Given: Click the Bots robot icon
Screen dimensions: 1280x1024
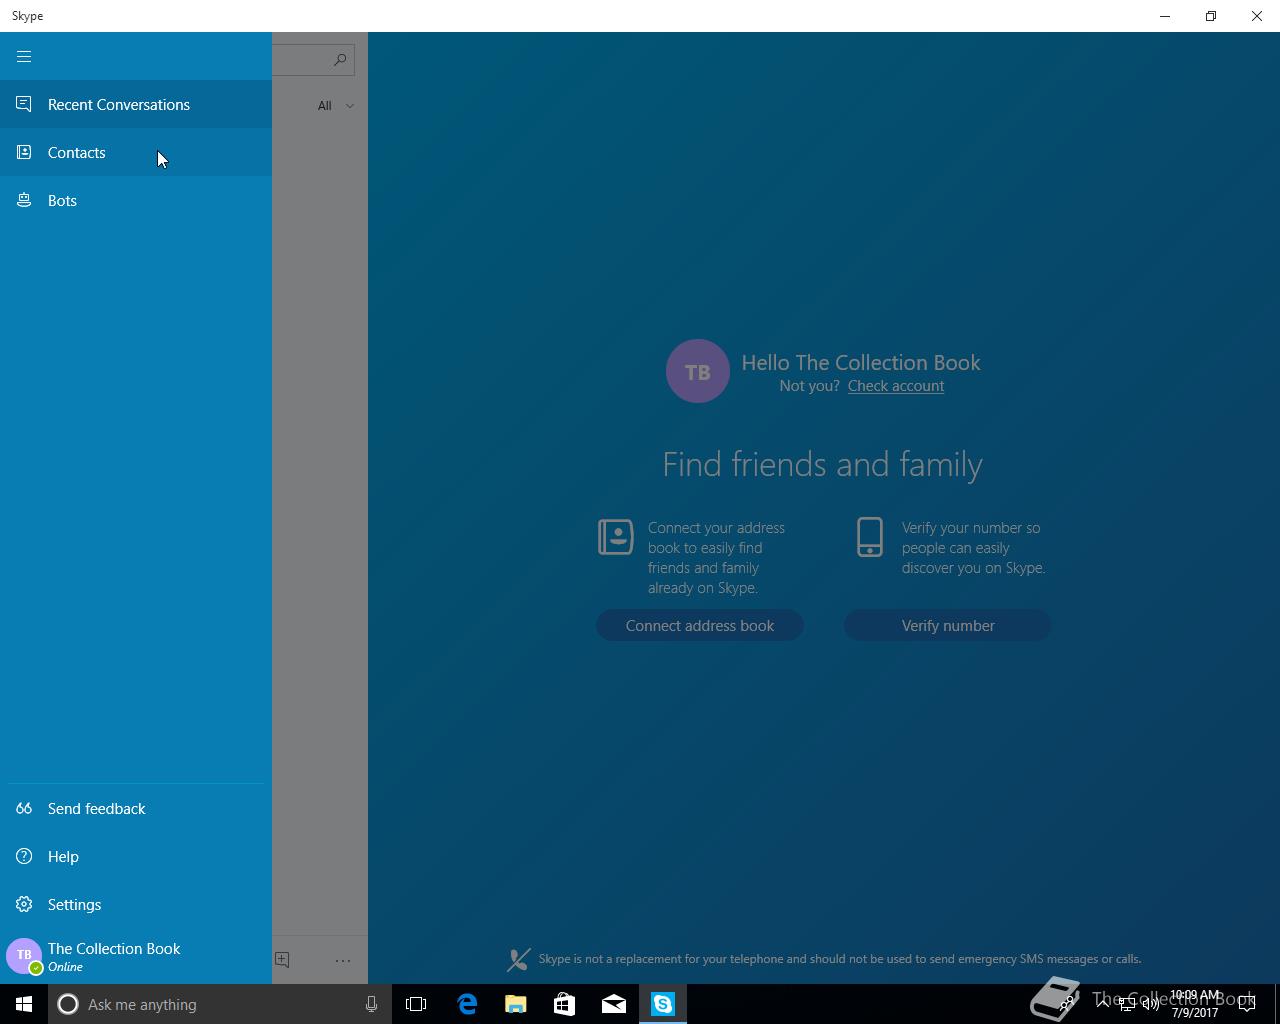Looking at the screenshot, I should [x=24, y=200].
